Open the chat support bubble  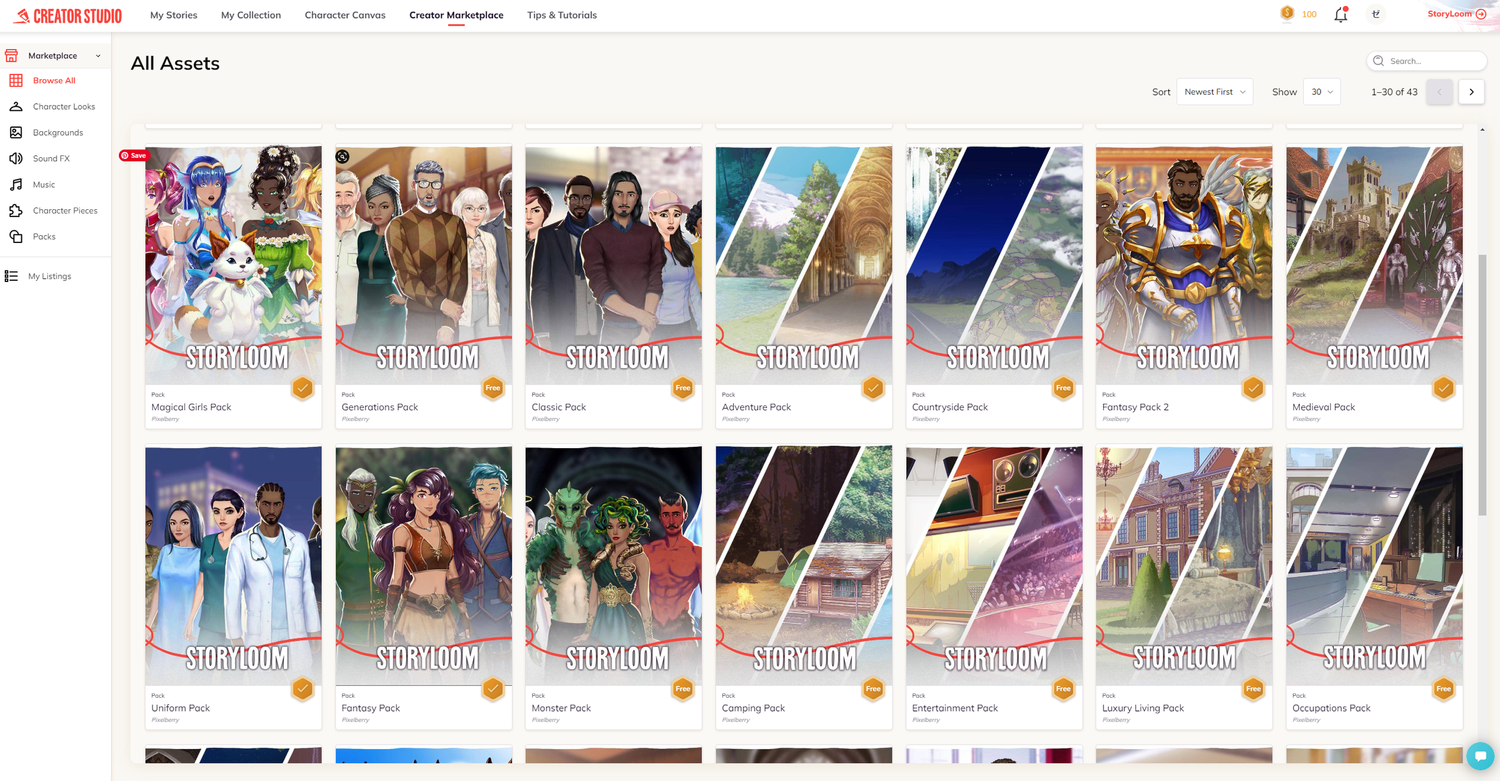[x=1478, y=756]
